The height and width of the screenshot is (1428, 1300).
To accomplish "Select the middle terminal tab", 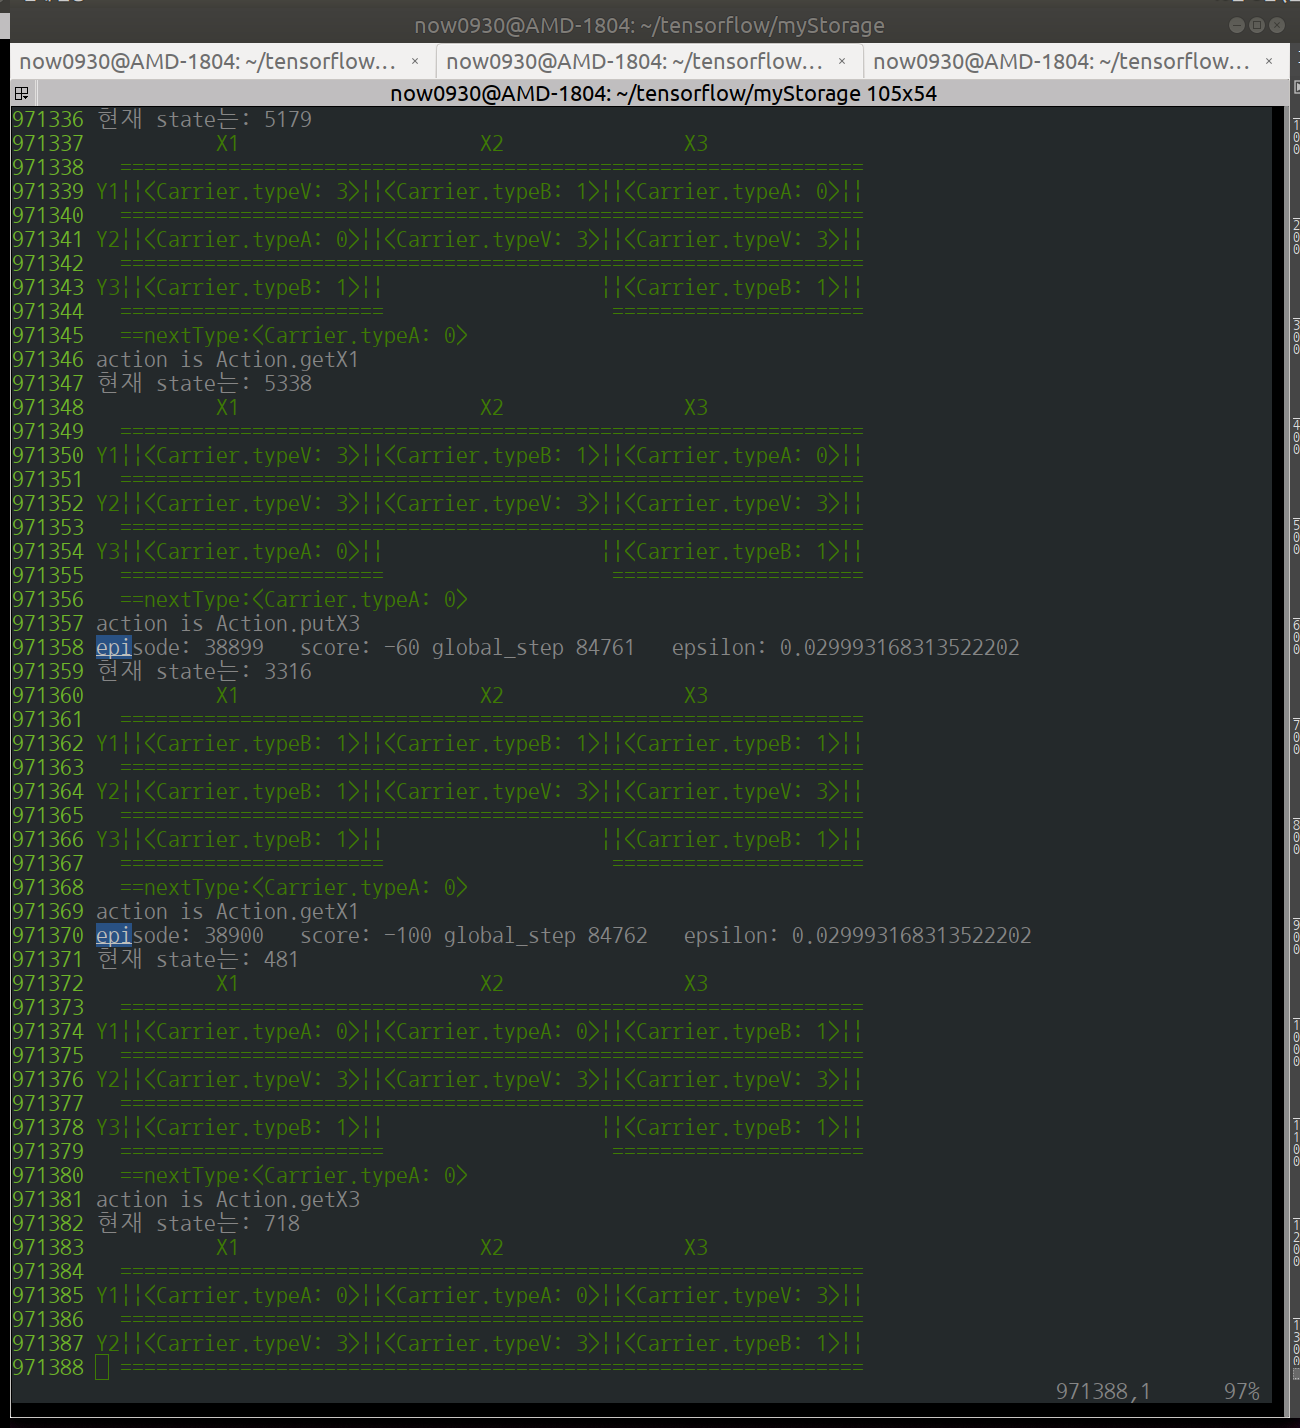I will pyautogui.click(x=634, y=62).
